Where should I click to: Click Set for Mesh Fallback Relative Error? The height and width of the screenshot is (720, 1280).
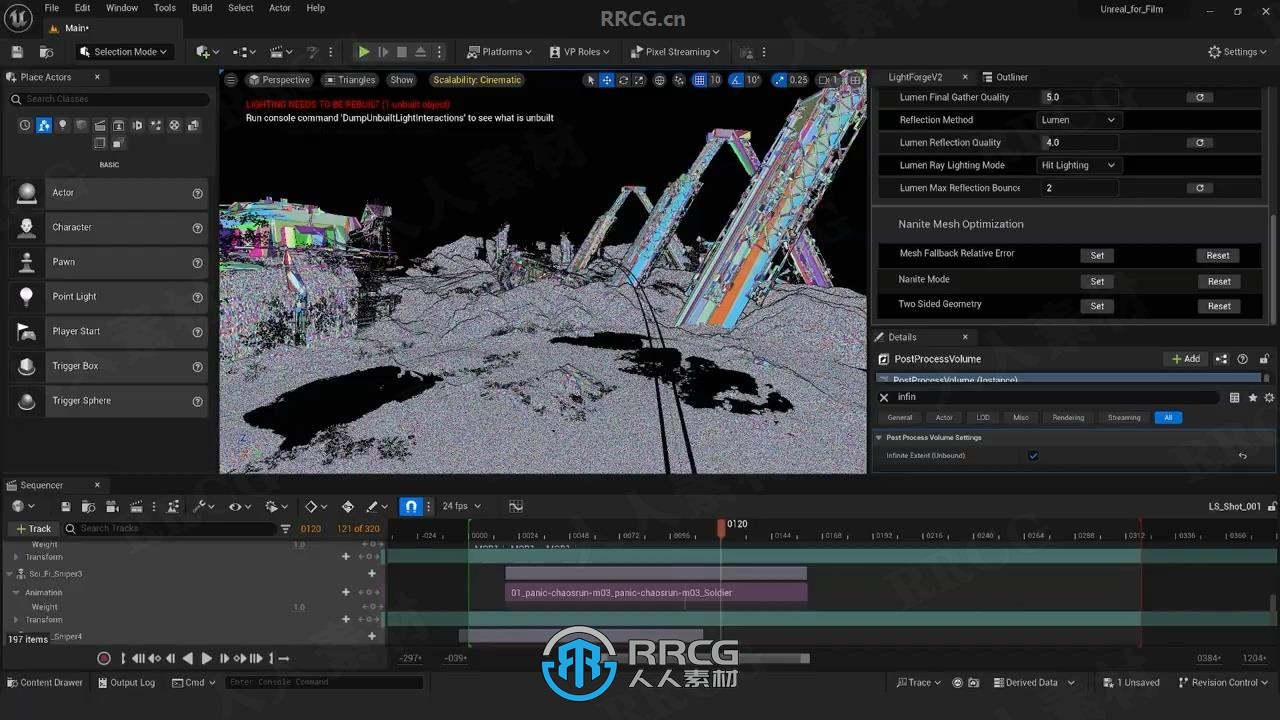click(1097, 256)
